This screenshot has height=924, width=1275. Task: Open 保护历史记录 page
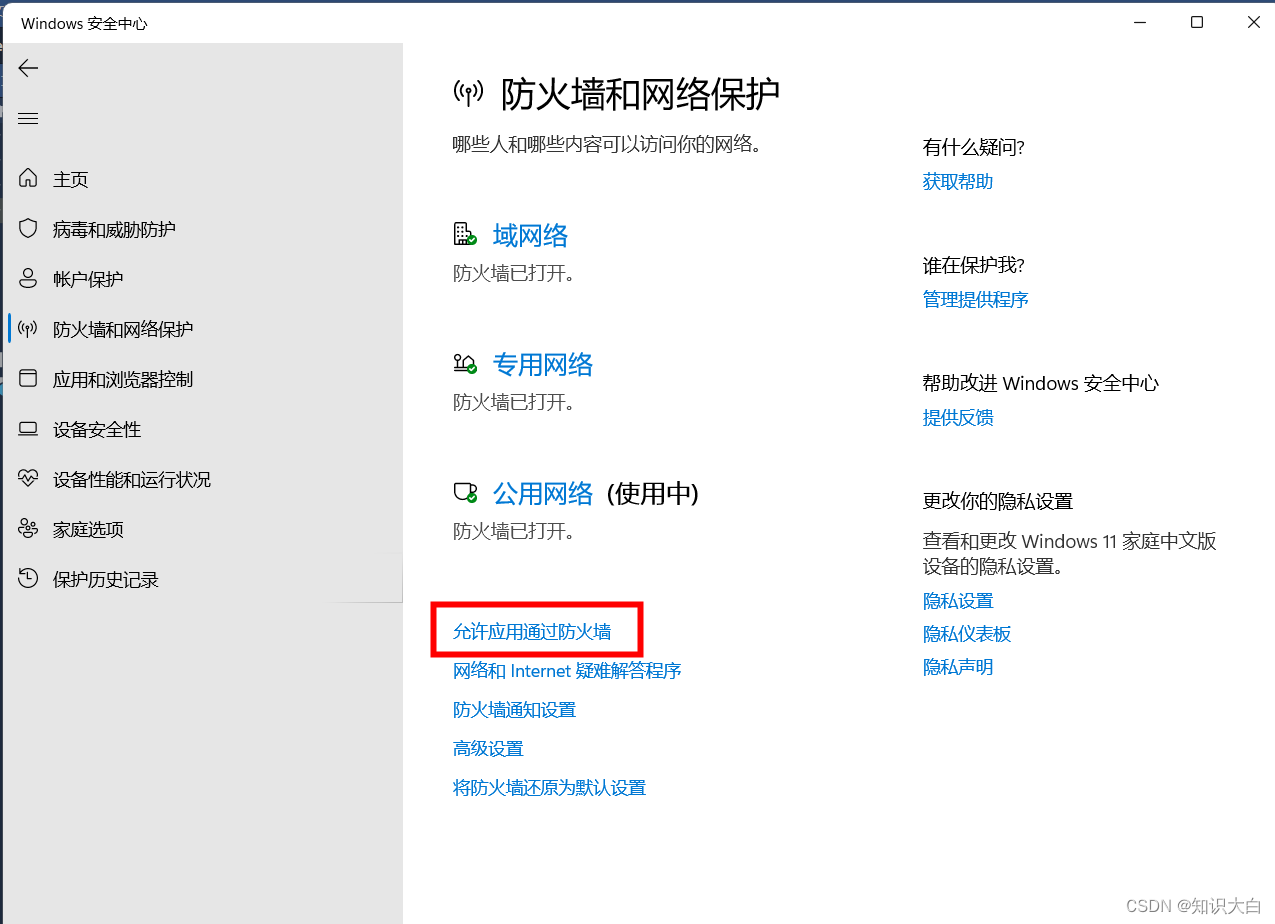(x=106, y=579)
